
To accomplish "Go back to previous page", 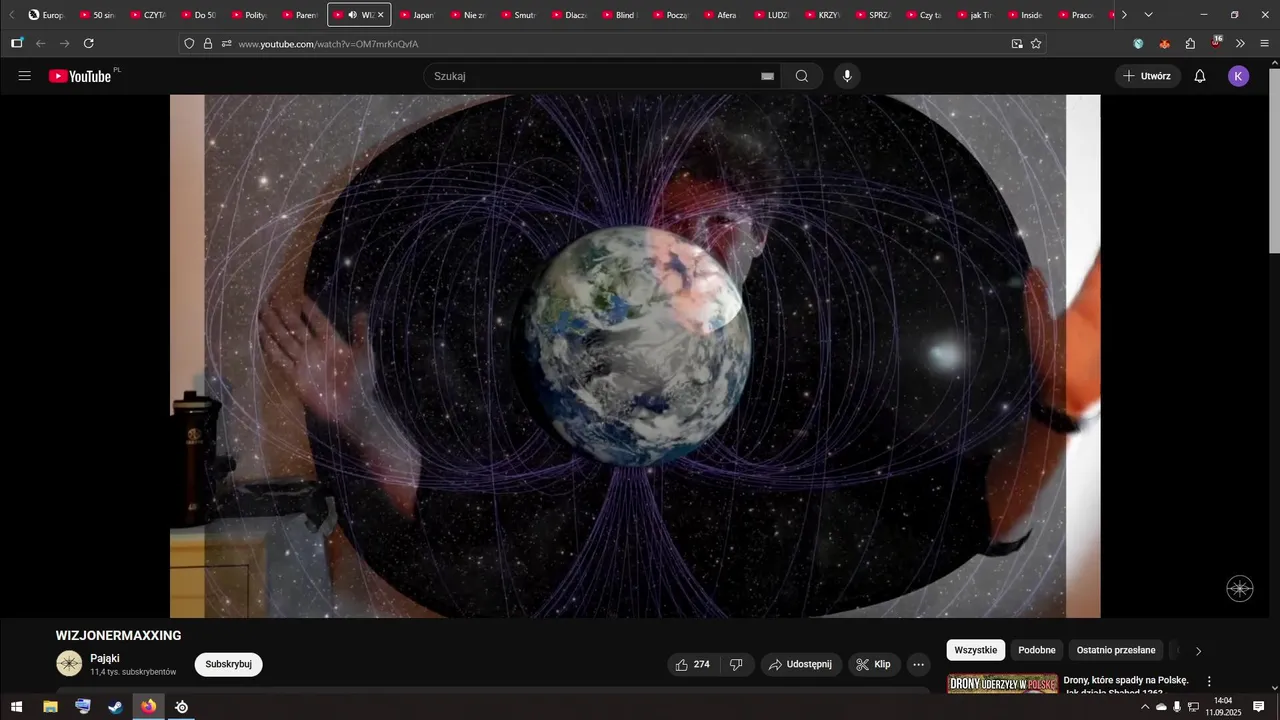I will 41,43.
